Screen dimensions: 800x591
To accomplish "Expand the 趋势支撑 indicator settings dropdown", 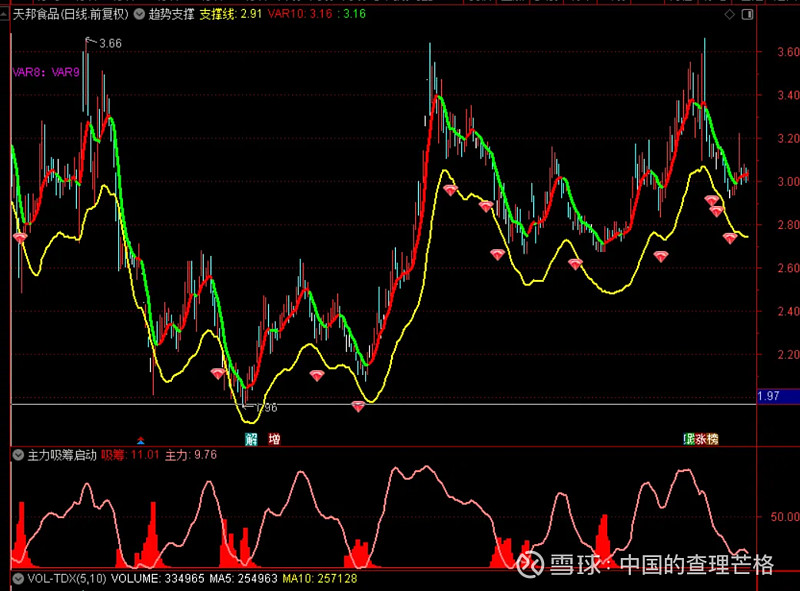I will pos(139,15).
